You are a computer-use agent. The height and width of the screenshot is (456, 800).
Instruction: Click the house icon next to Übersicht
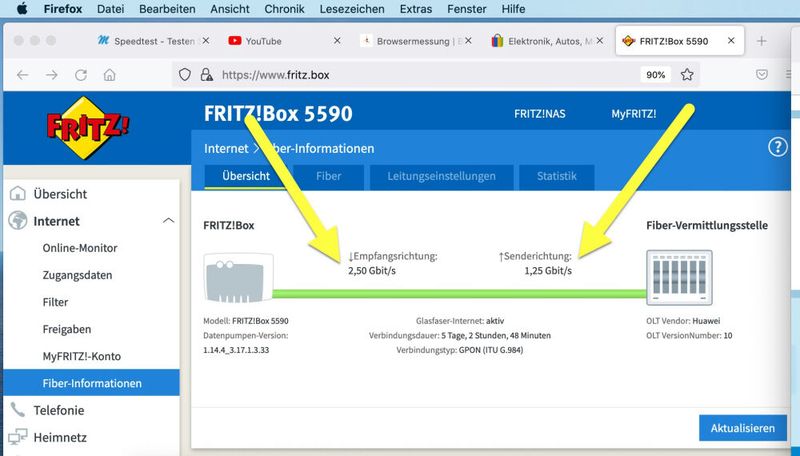pos(18,193)
